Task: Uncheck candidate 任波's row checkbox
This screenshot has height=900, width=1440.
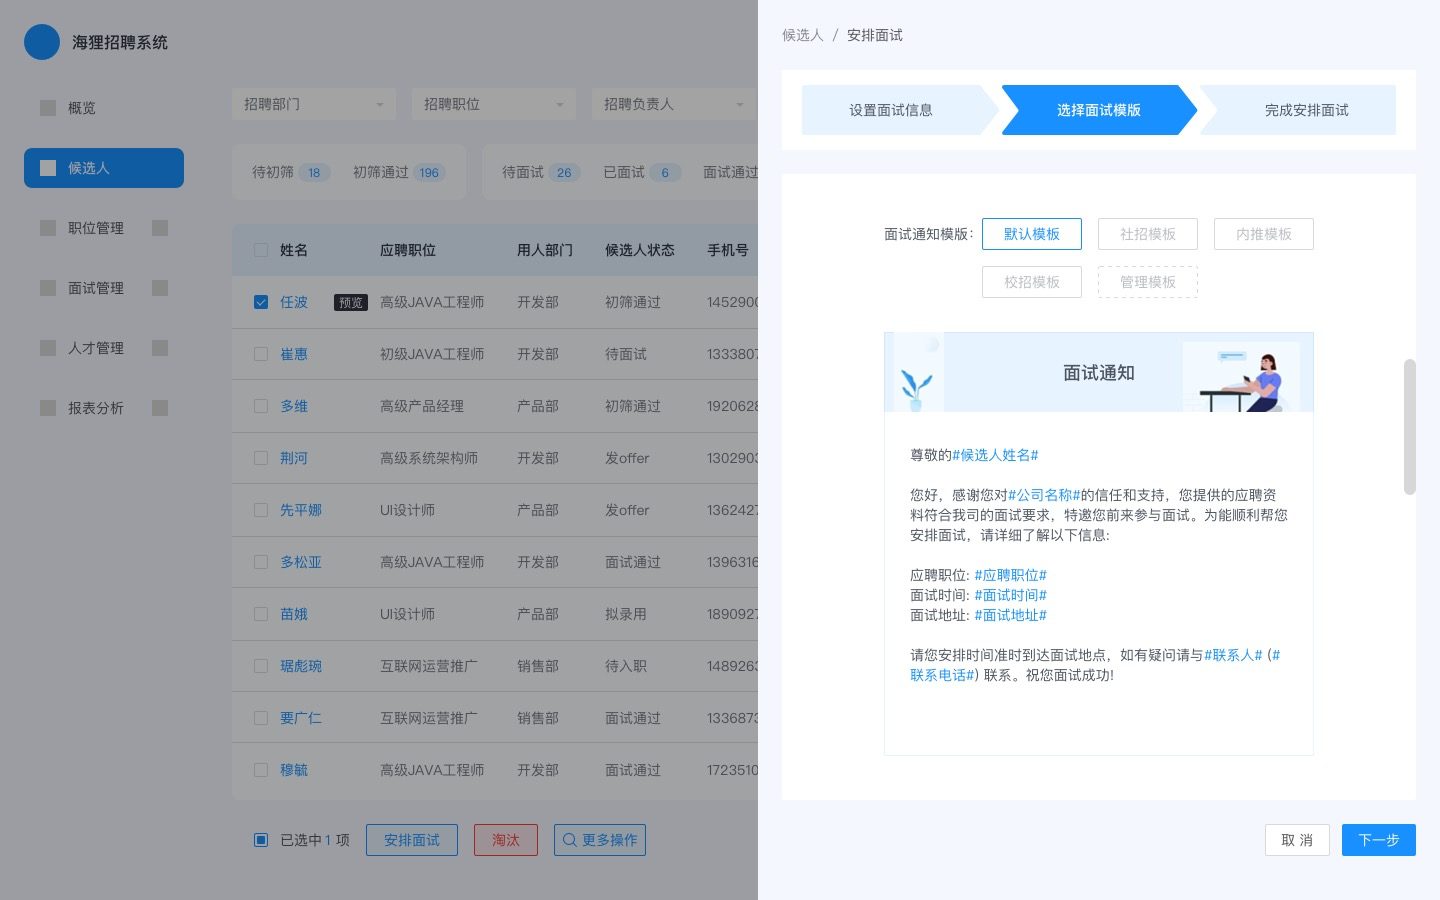Action: [x=261, y=302]
